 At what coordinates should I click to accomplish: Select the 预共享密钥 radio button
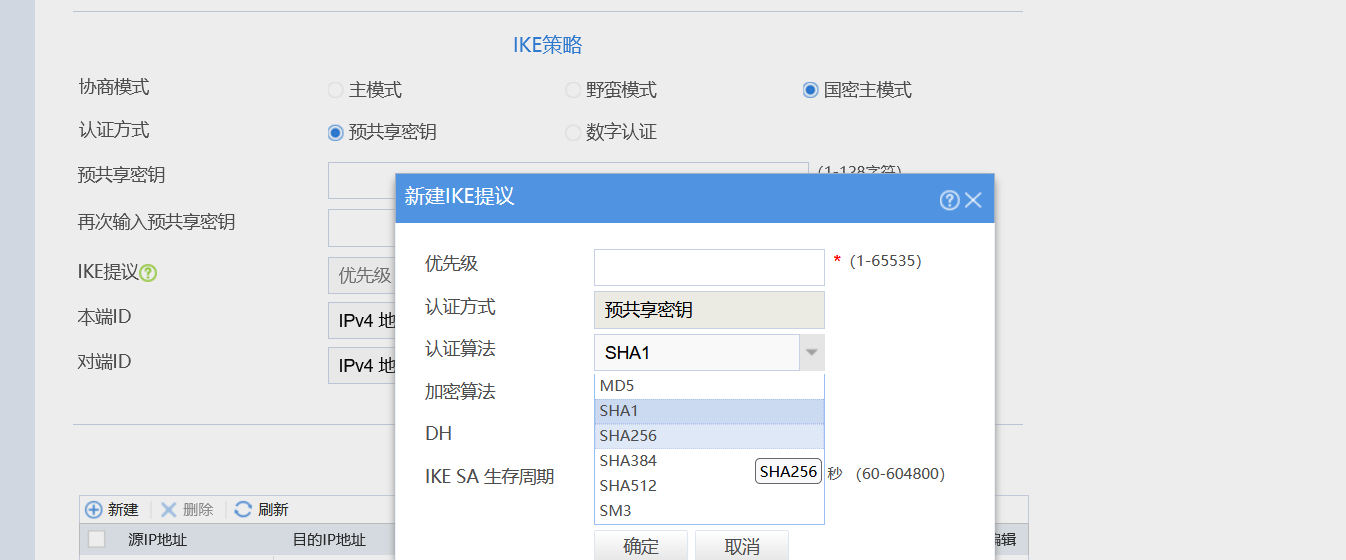tap(336, 132)
